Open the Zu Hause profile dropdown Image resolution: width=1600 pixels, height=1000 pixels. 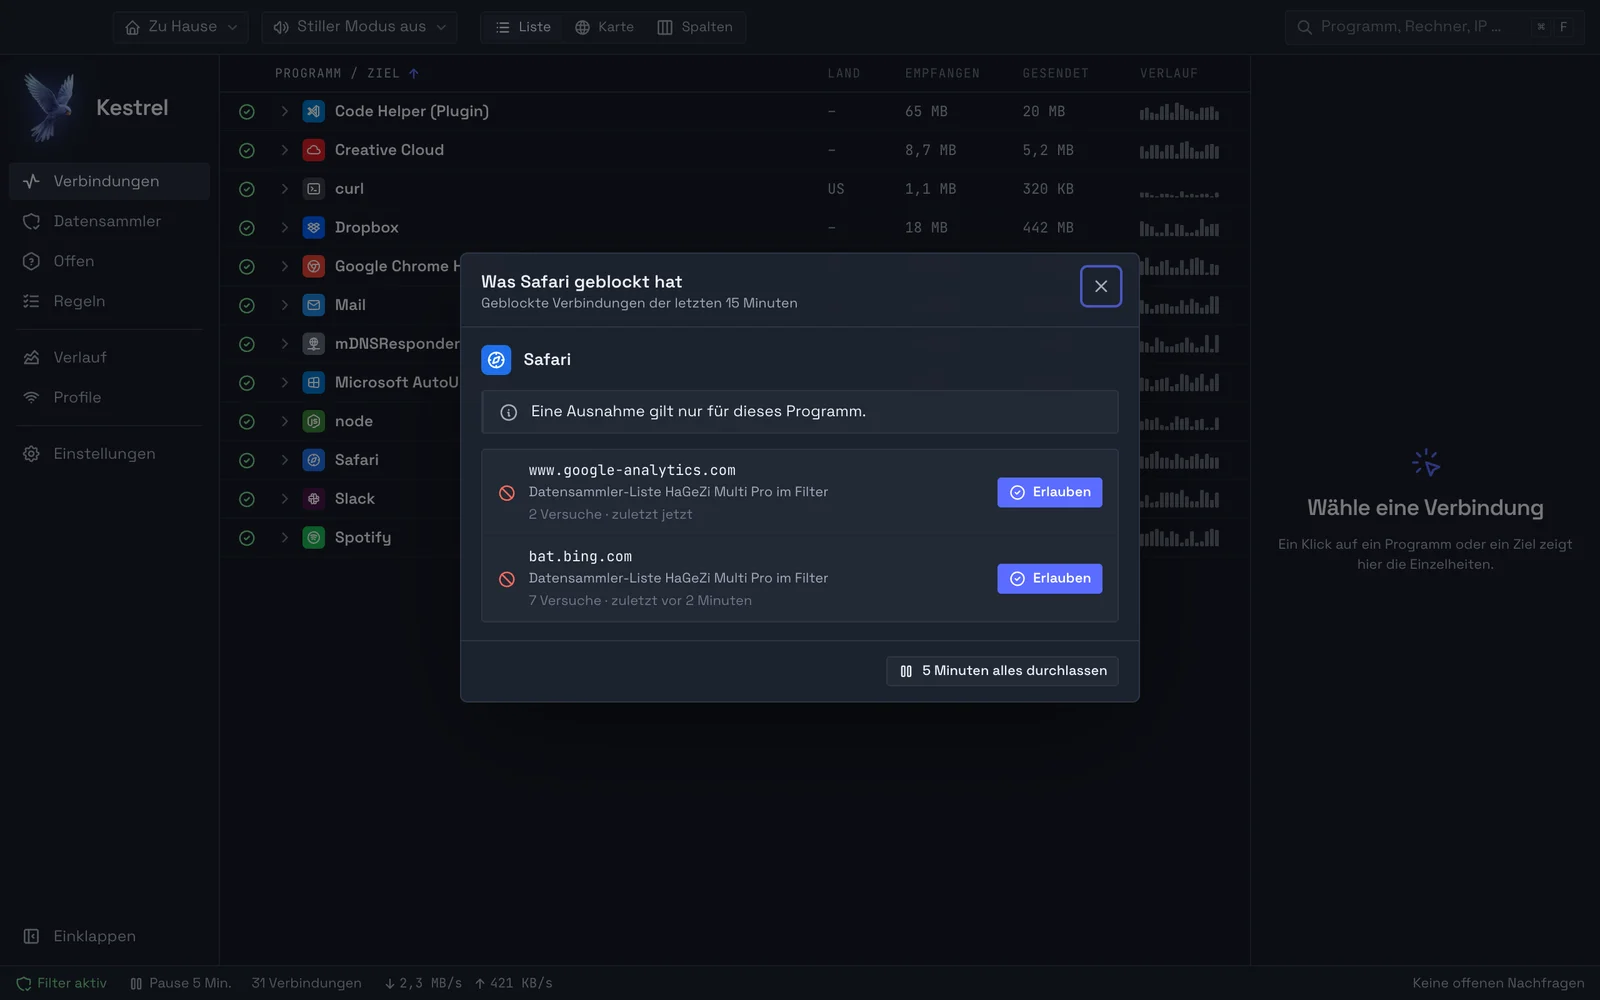(x=181, y=27)
